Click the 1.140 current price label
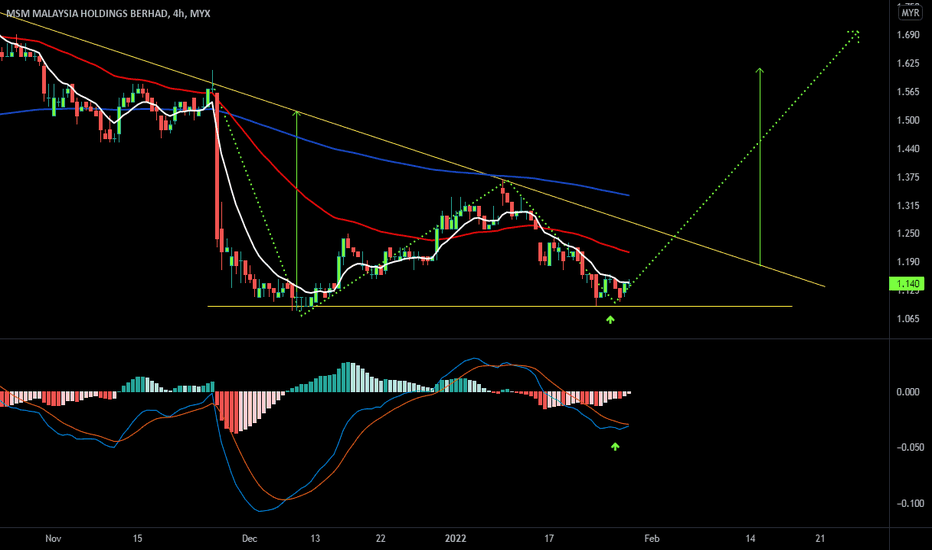The height and width of the screenshot is (550, 932). [x=907, y=284]
